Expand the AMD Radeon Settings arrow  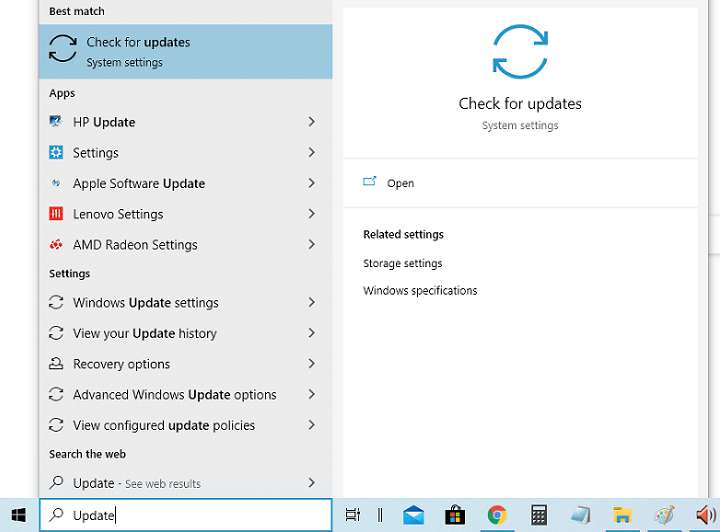[x=312, y=245]
